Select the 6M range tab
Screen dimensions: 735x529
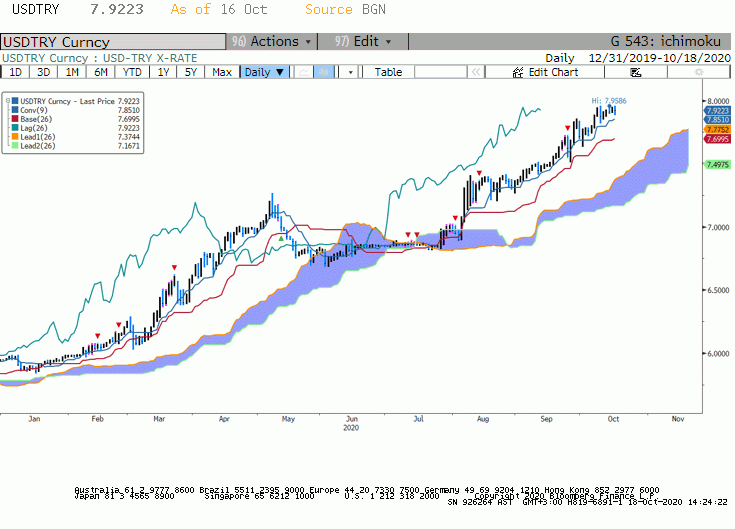[x=101, y=72]
